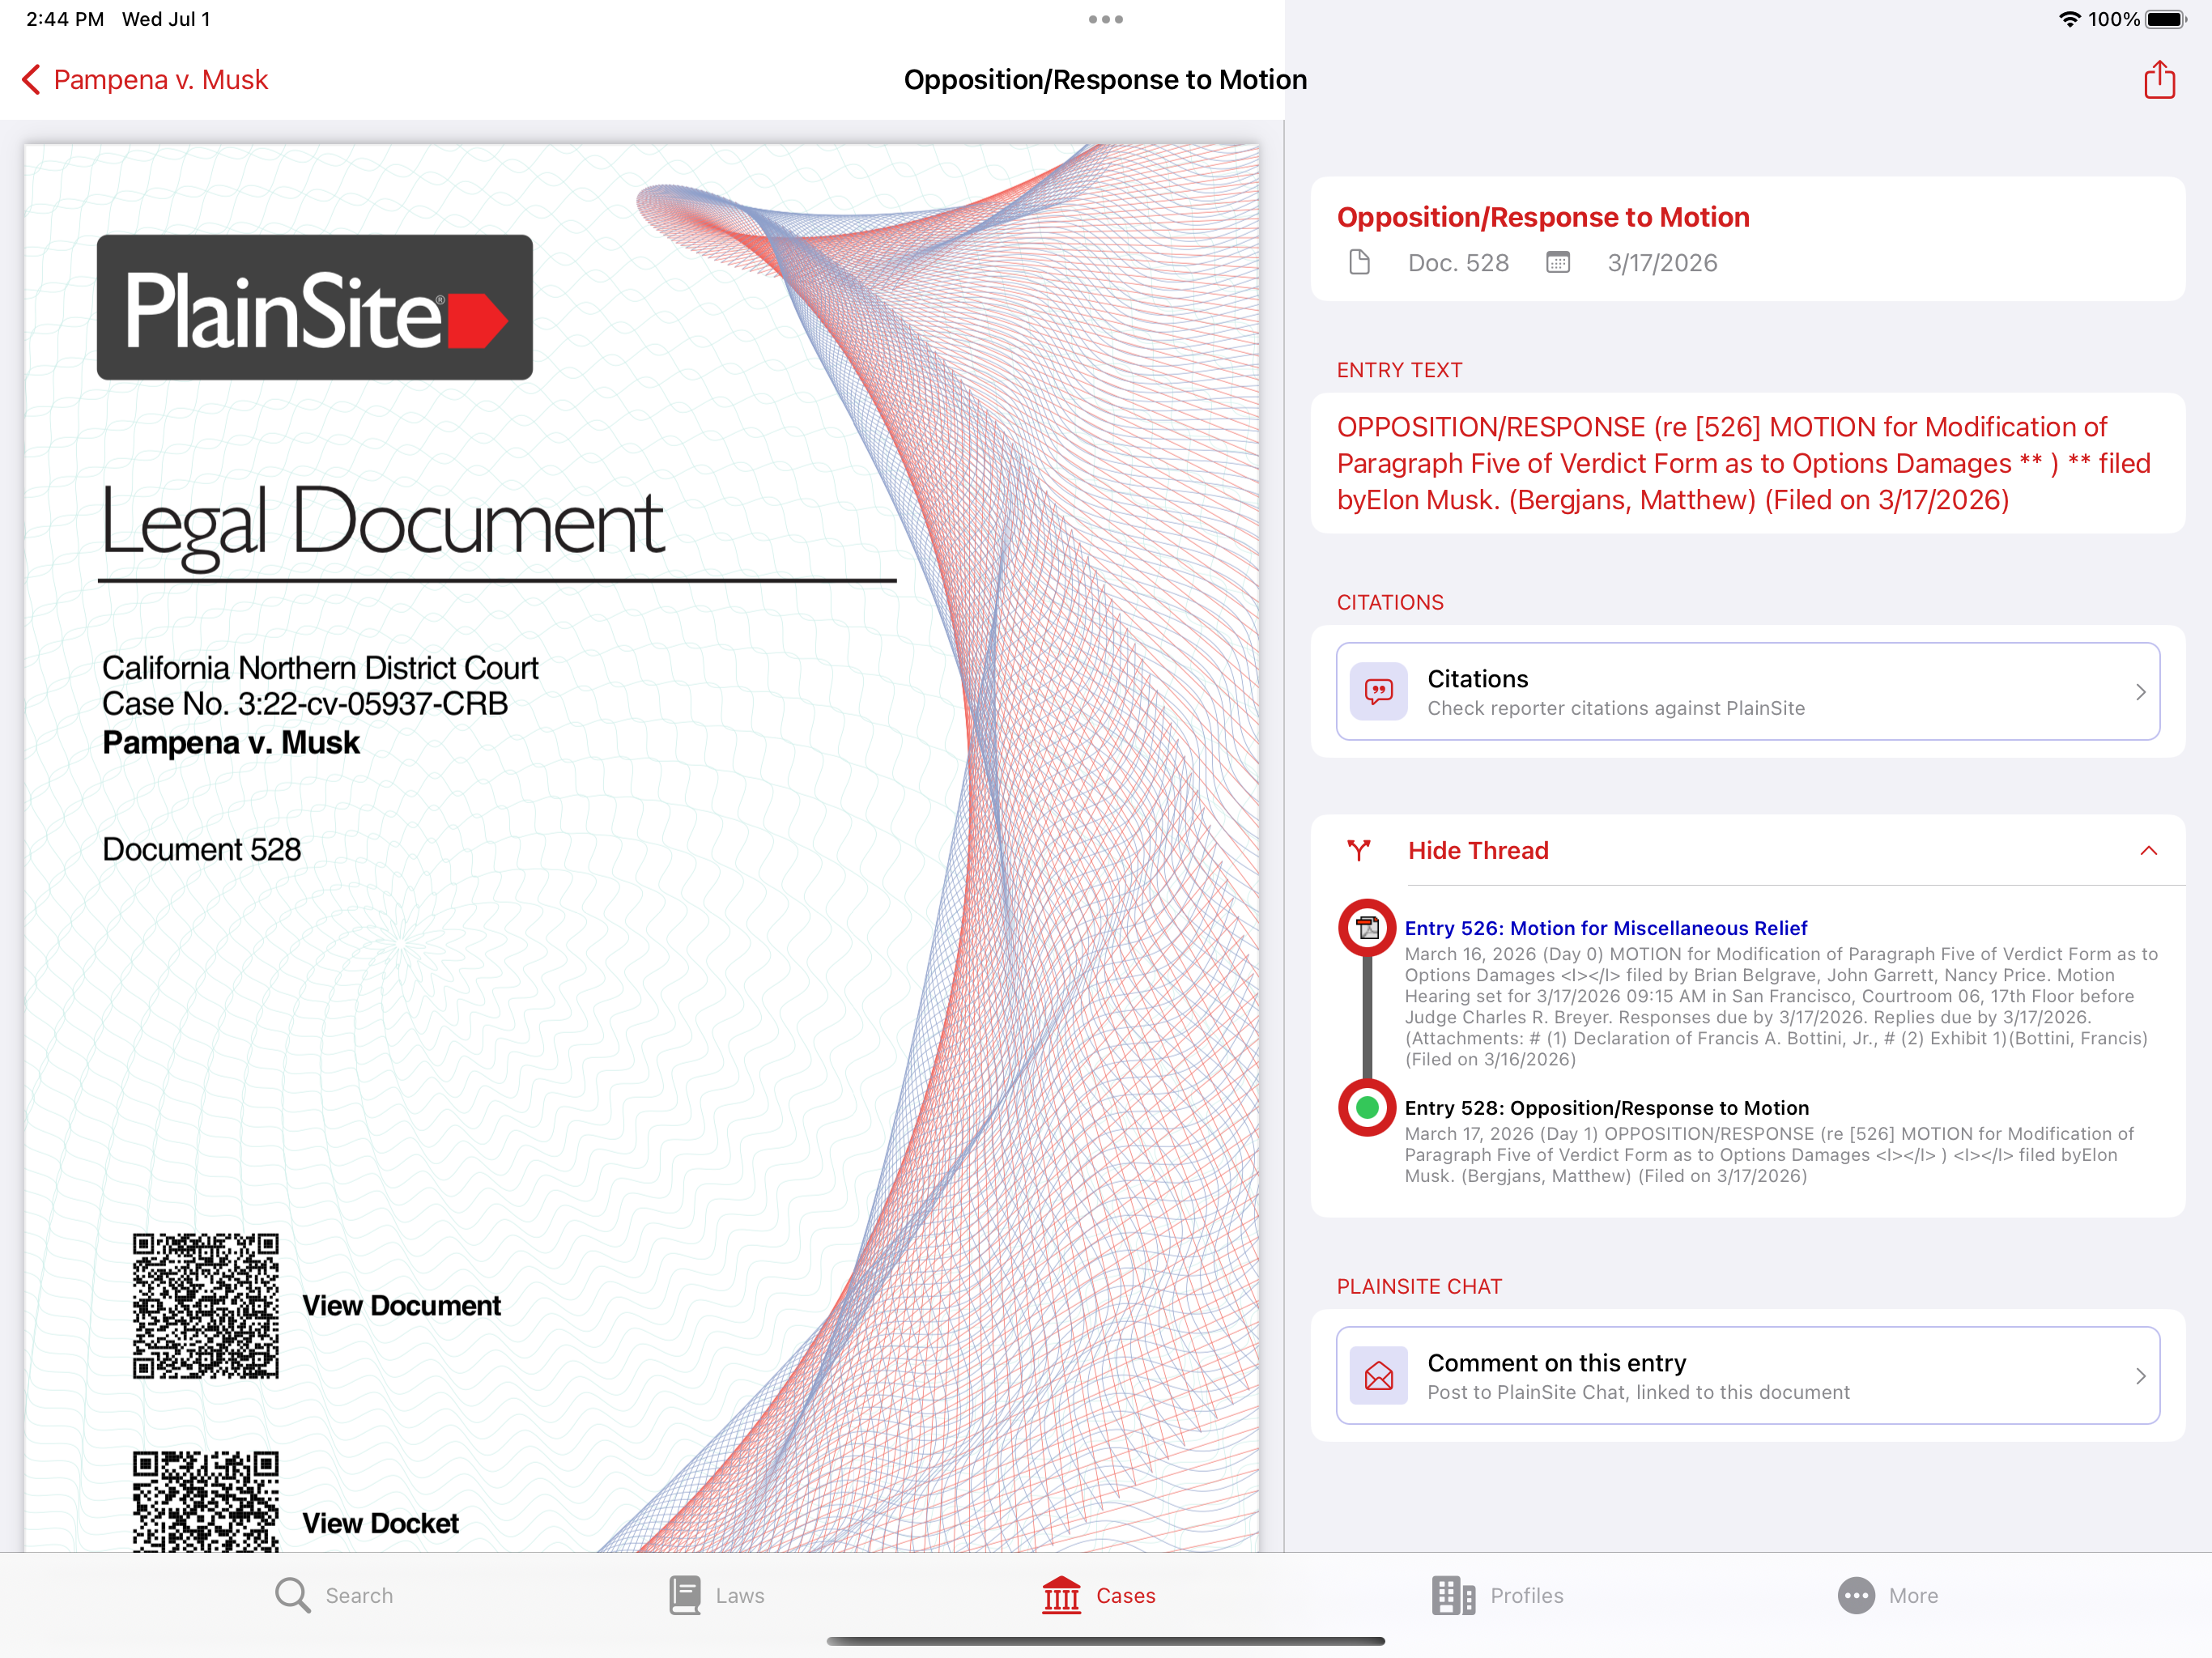Switch to the Cases tab
Screen dimensions: 2212x1658
coord(1098,1595)
